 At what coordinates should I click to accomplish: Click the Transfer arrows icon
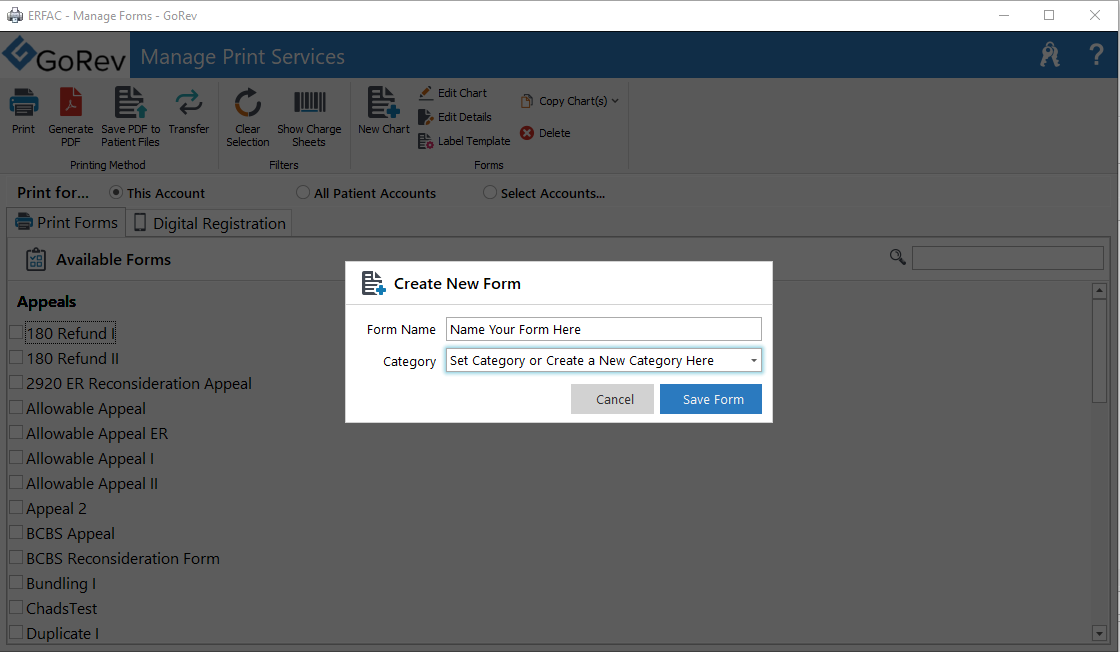189,103
